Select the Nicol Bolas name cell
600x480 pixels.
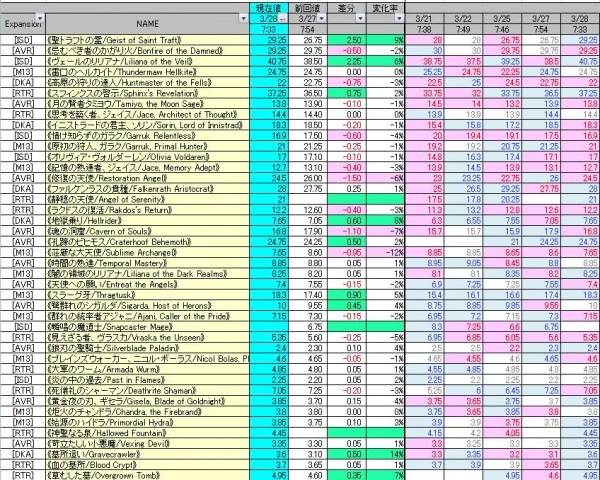[x=147, y=359]
